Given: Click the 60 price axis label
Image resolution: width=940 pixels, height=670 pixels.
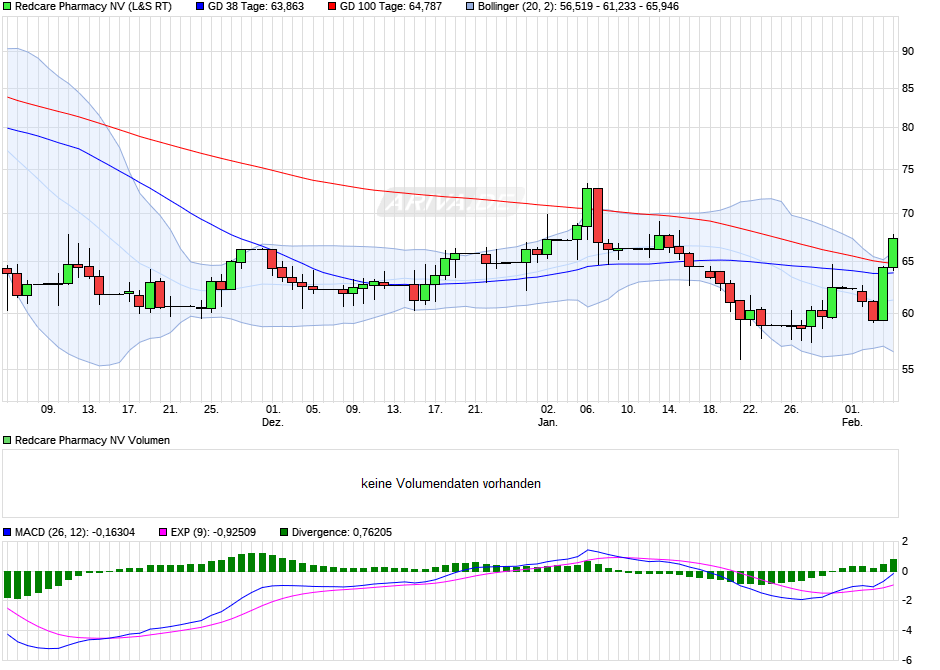Looking at the screenshot, I should (x=908, y=313).
